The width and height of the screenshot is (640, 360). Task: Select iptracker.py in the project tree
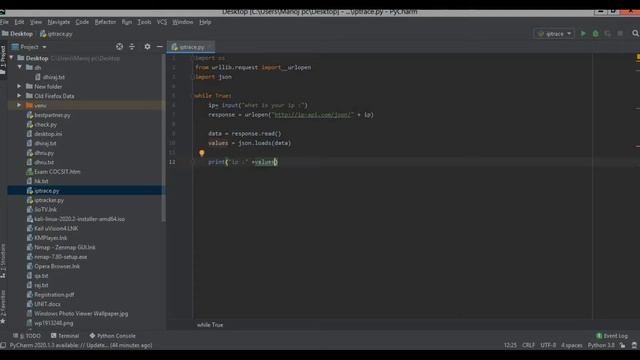[x=49, y=200]
